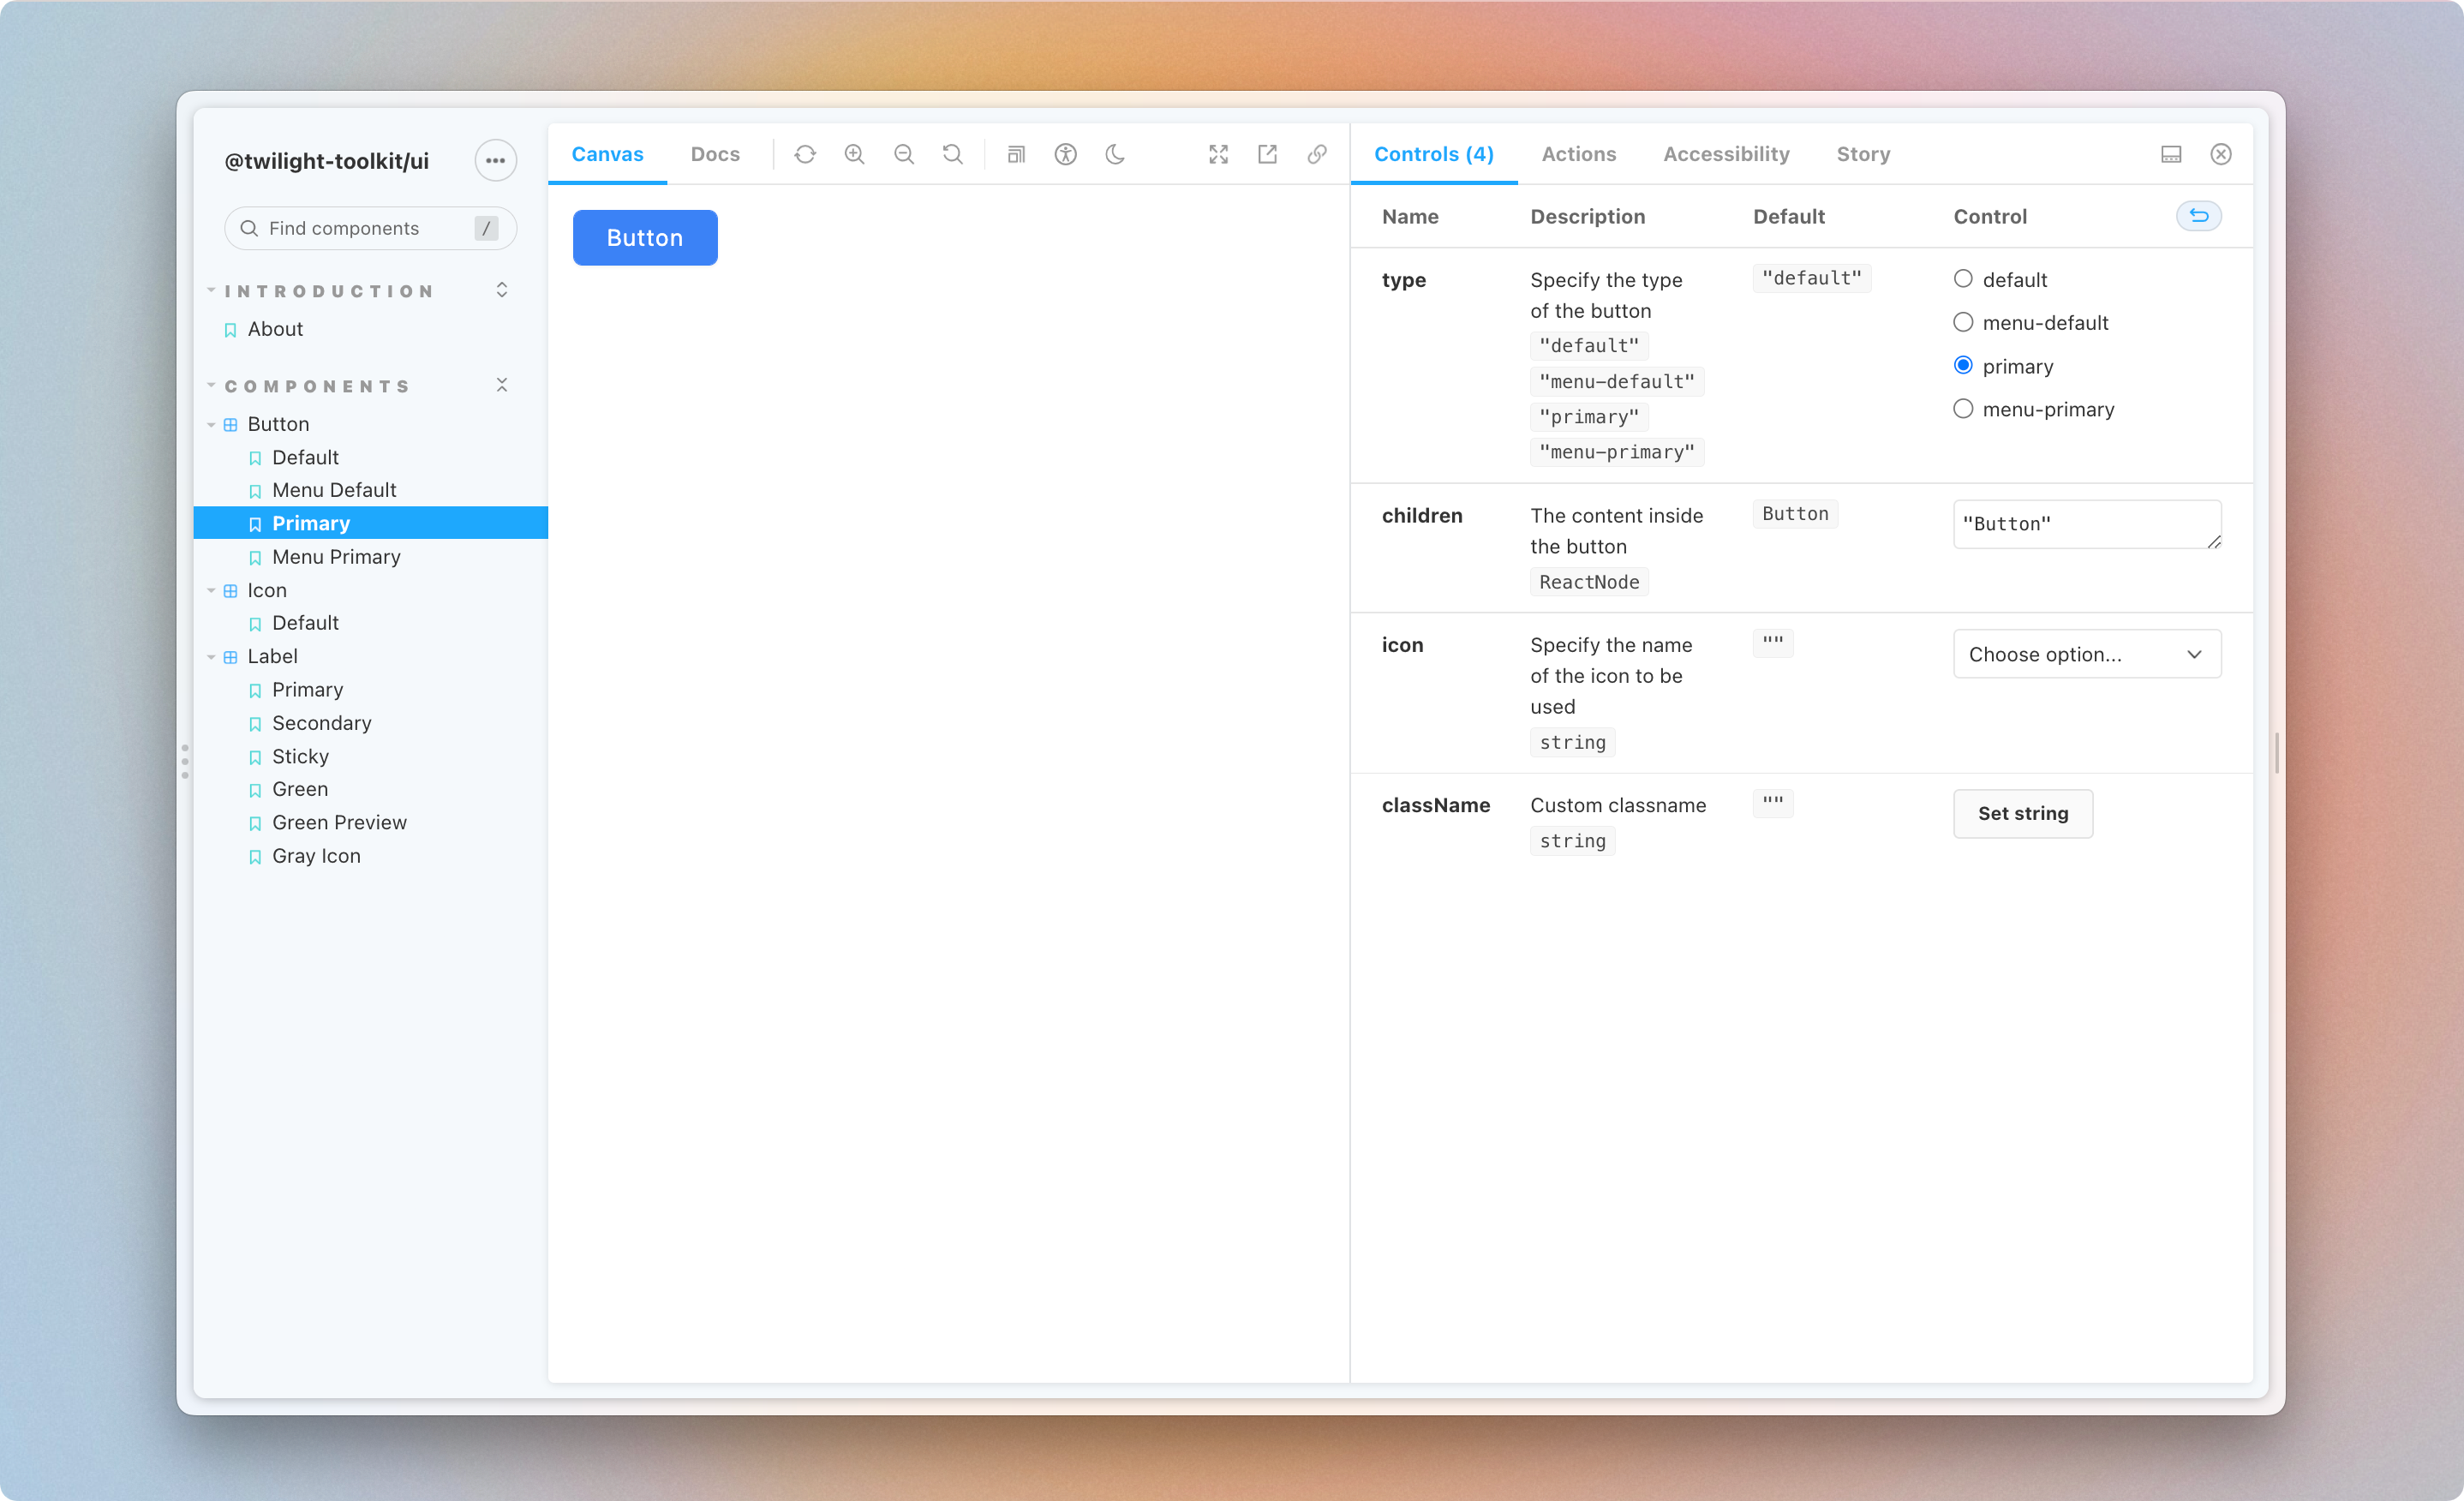Enter full screen canvas mode
The height and width of the screenshot is (1501, 2464).
(x=1218, y=154)
